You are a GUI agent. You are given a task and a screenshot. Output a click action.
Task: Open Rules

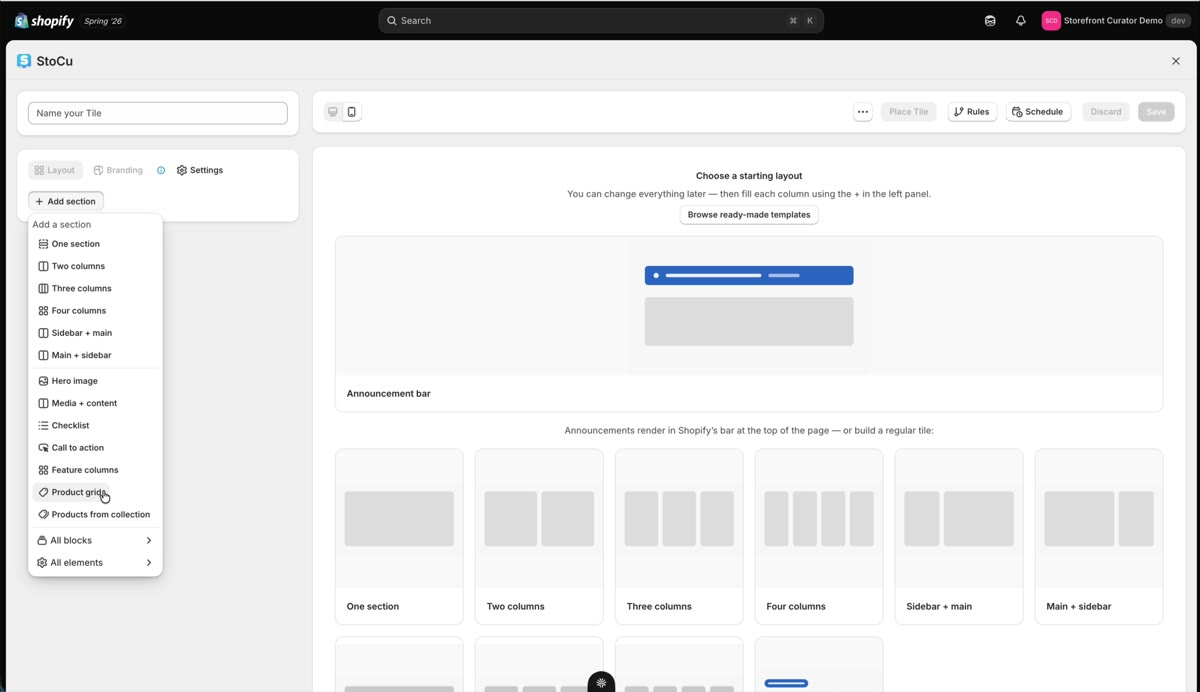[x=971, y=112]
